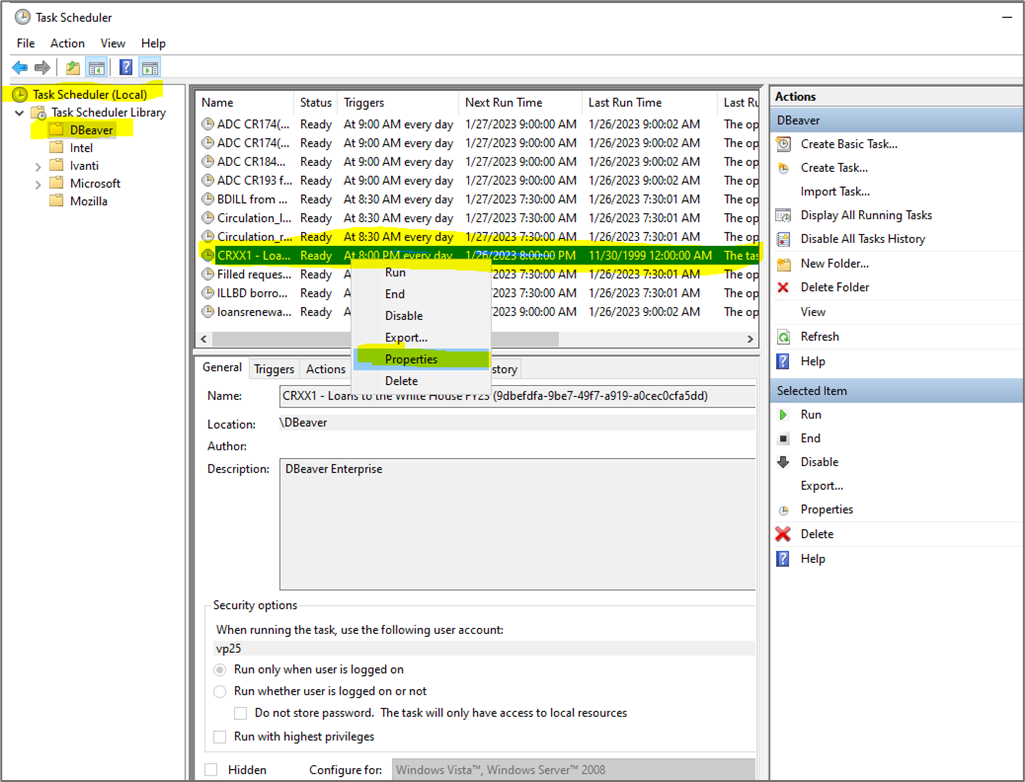Check Run with highest privileges
The height and width of the screenshot is (782, 1025).
[x=220, y=737]
